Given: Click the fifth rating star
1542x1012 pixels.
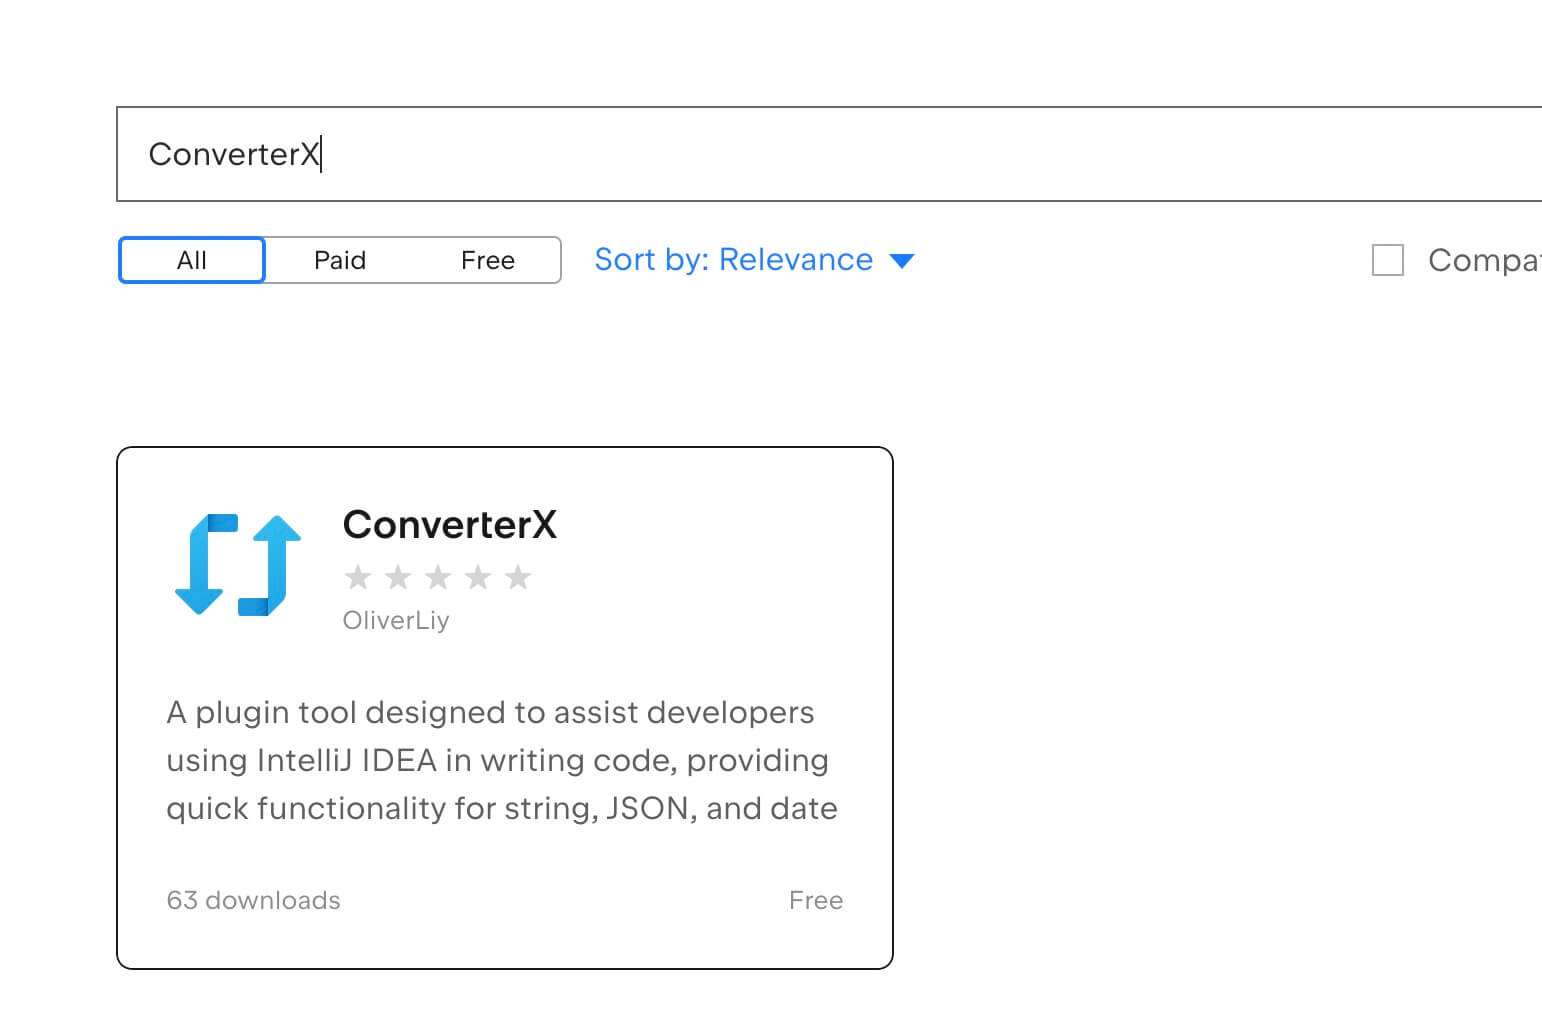Looking at the screenshot, I should 518,577.
